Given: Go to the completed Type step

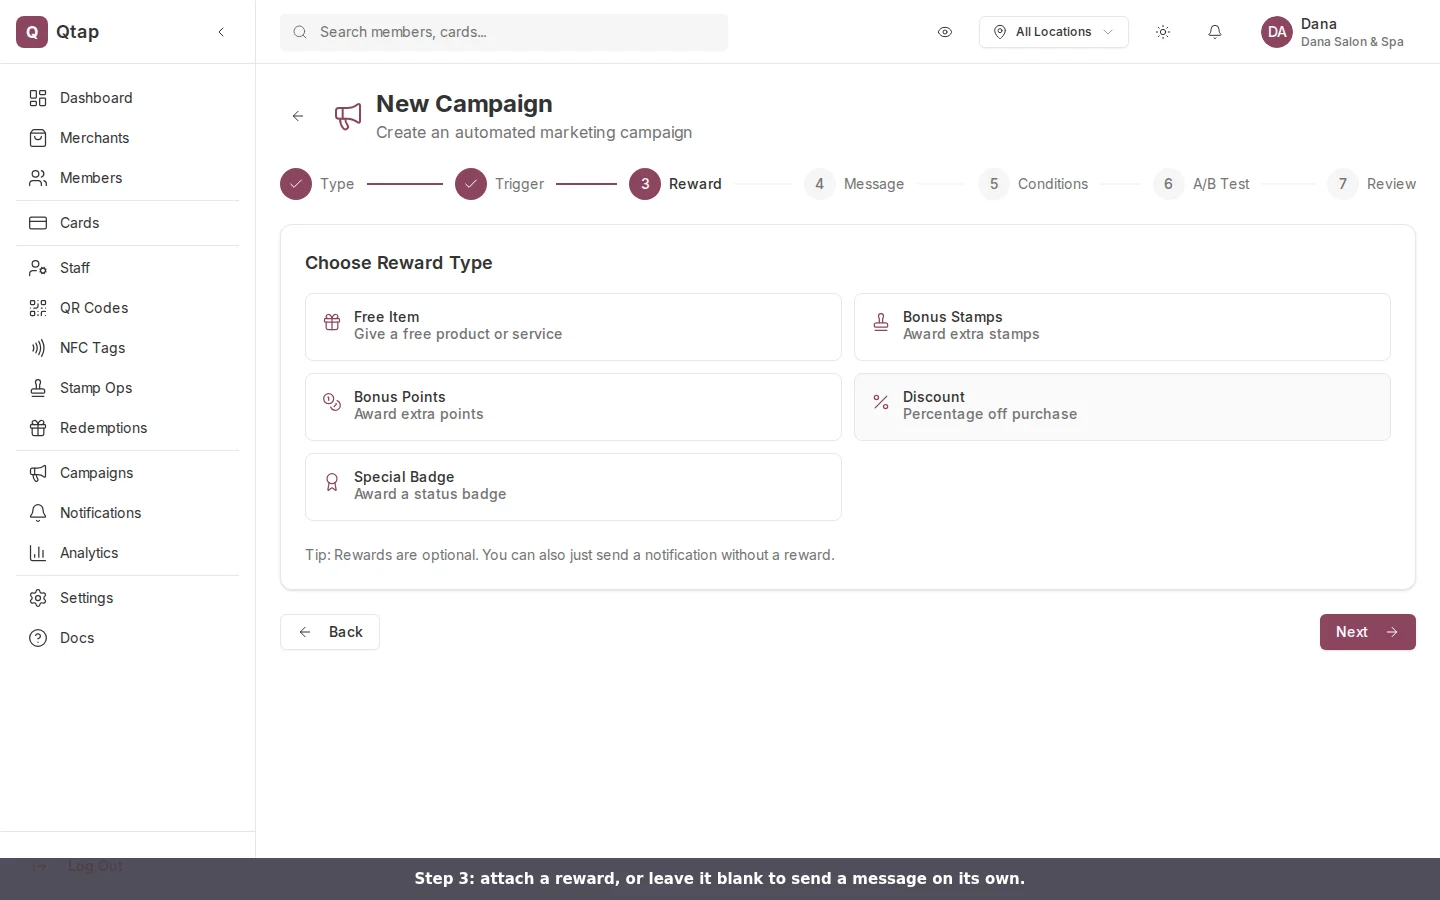Looking at the screenshot, I should click(x=317, y=184).
